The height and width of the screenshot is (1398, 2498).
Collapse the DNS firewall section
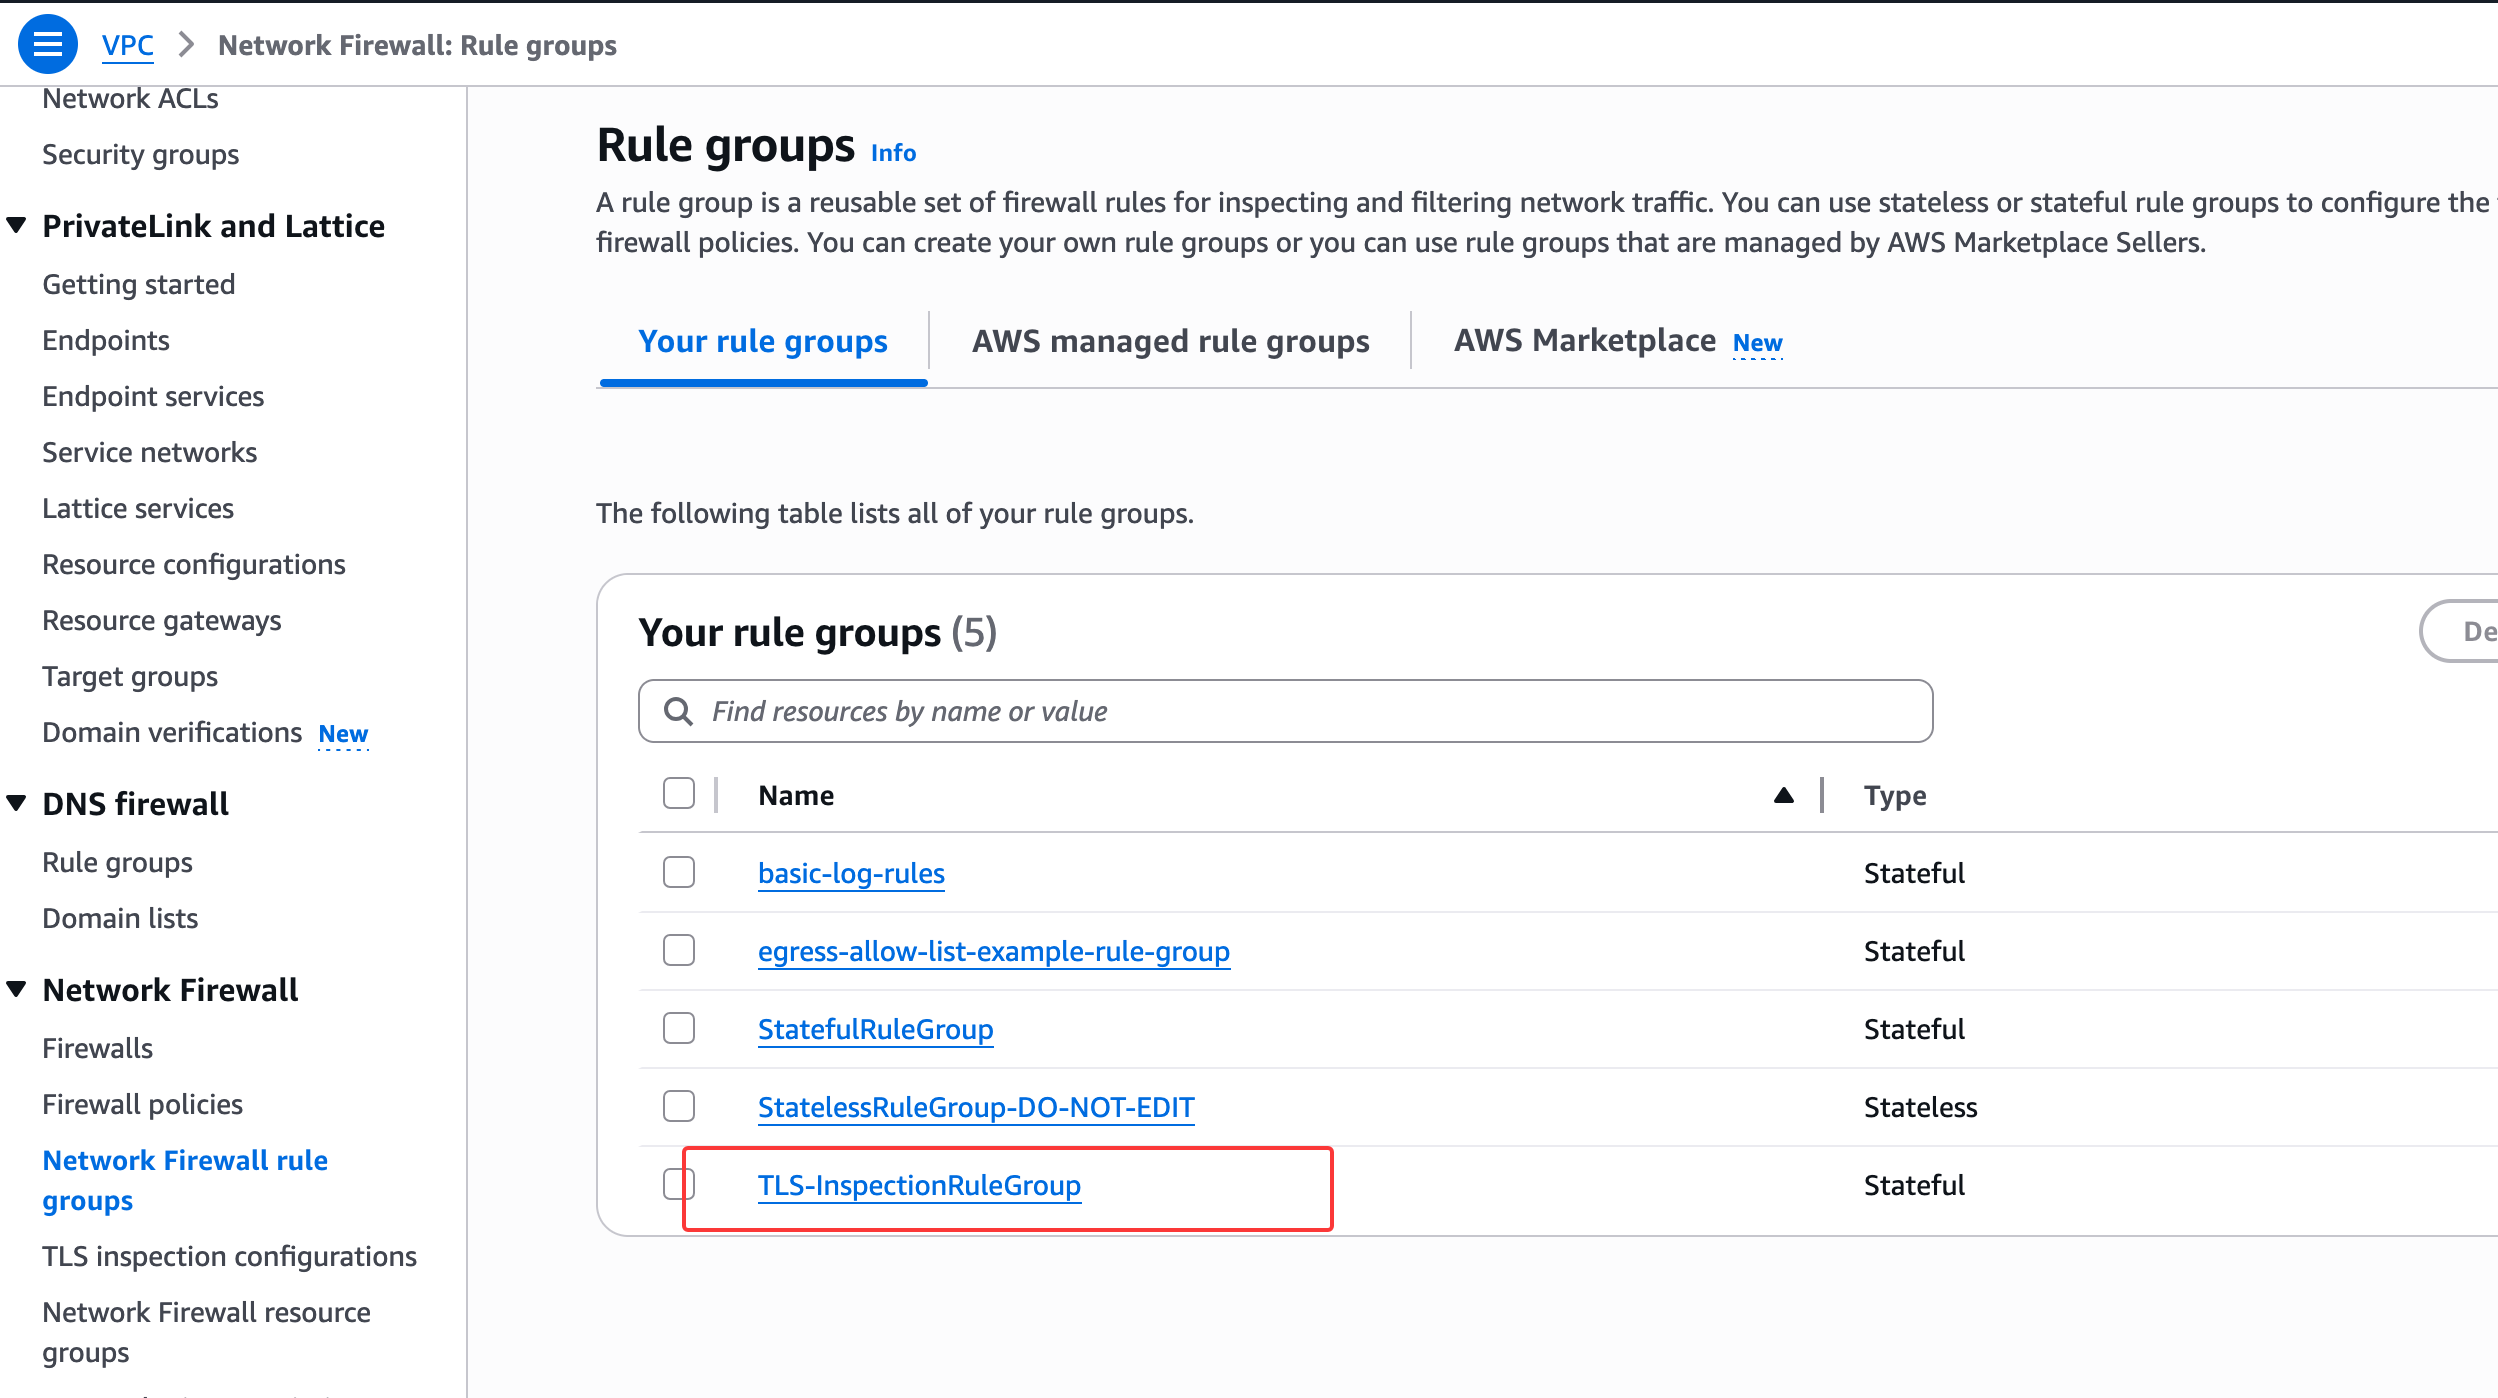[x=17, y=803]
